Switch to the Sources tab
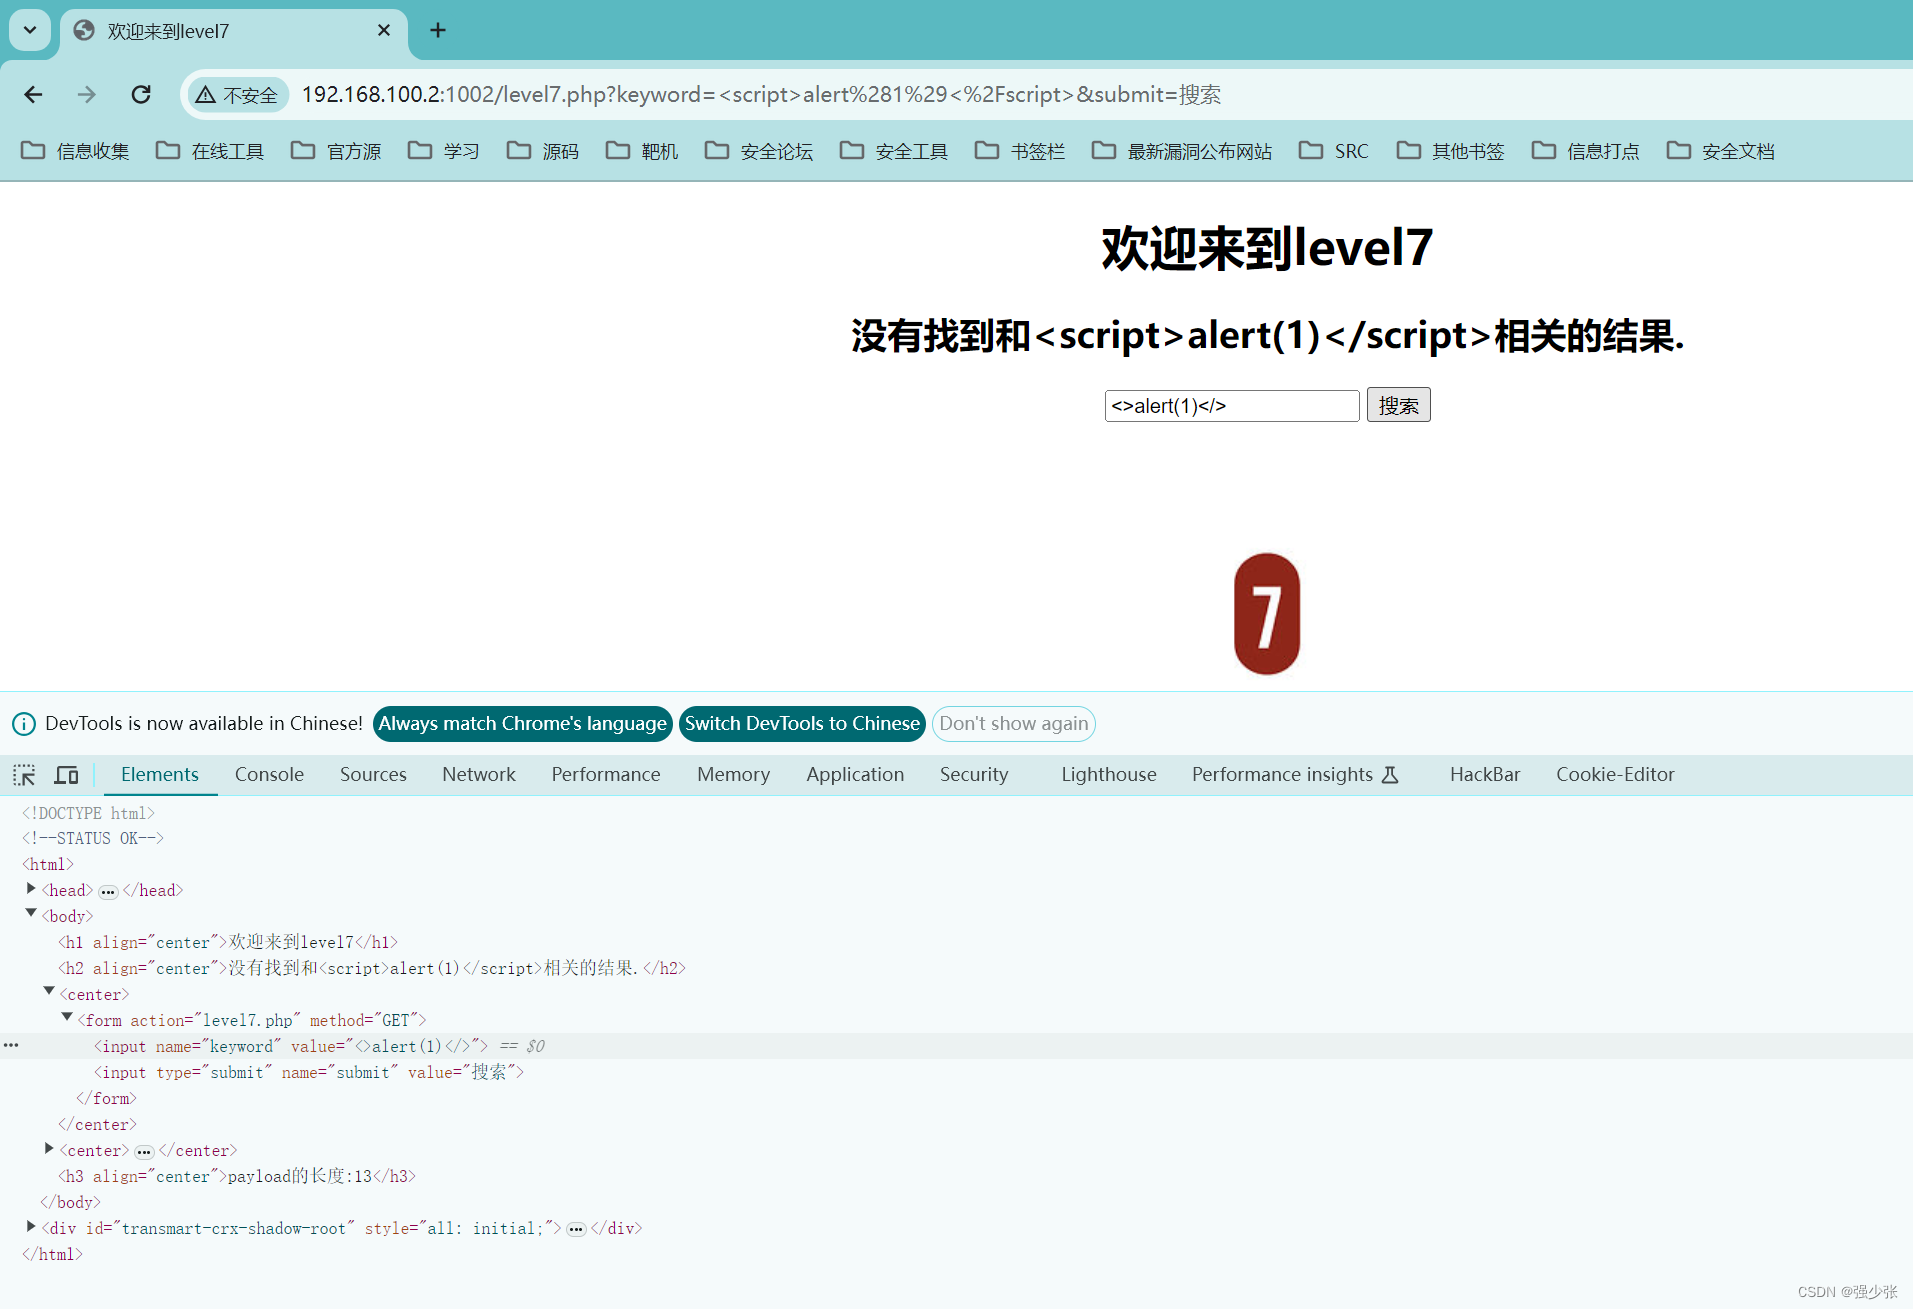Screen dimensions: 1913x1309 tap(373, 775)
